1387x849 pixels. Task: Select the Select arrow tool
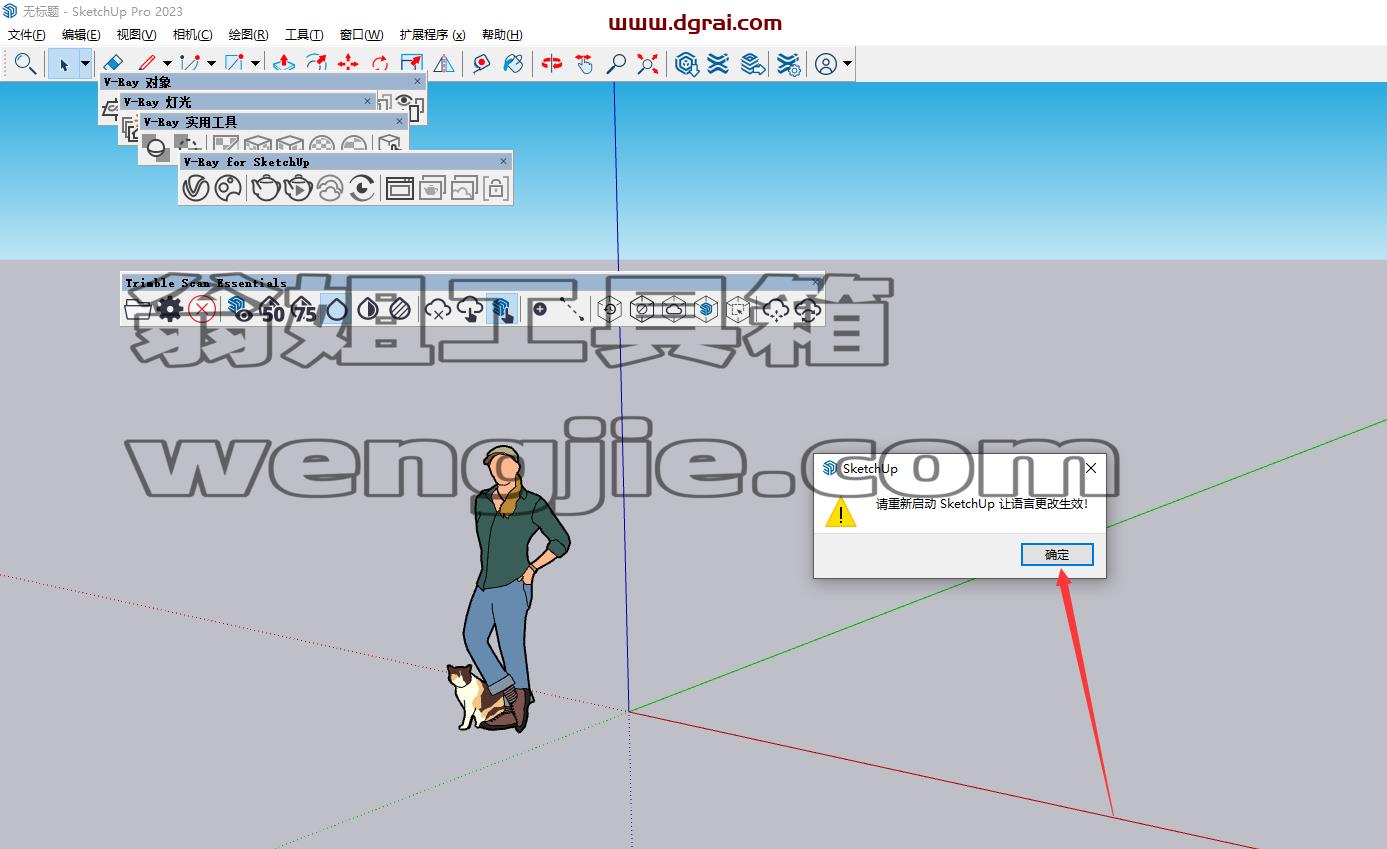click(63, 64)
